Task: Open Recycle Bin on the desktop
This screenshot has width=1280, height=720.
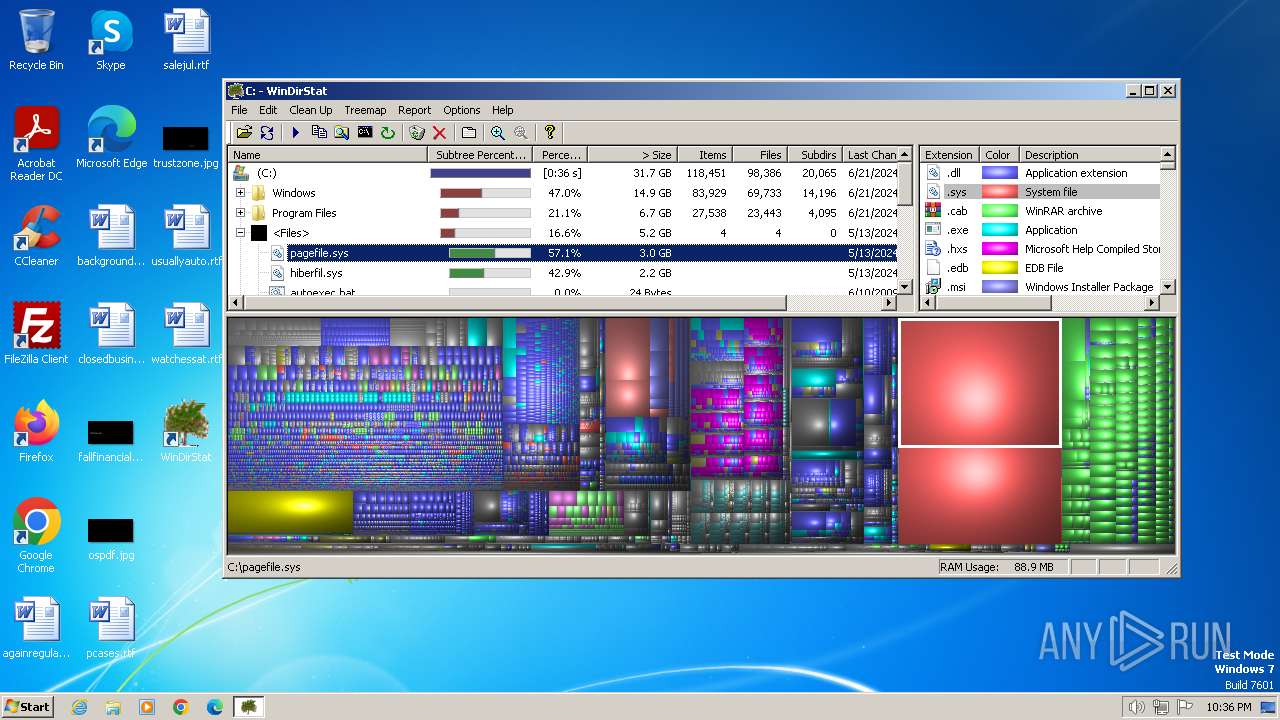Action: (36, 40)
